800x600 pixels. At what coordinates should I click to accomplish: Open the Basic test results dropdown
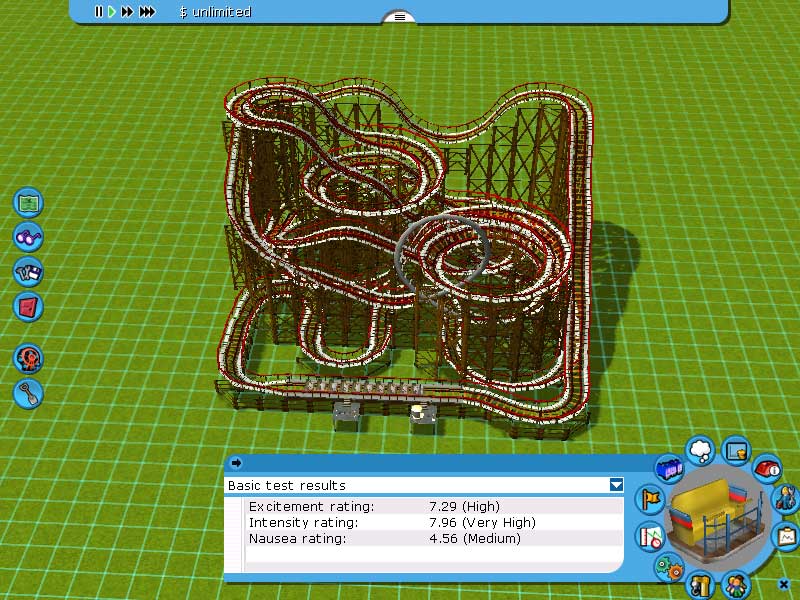click(616, 485)
